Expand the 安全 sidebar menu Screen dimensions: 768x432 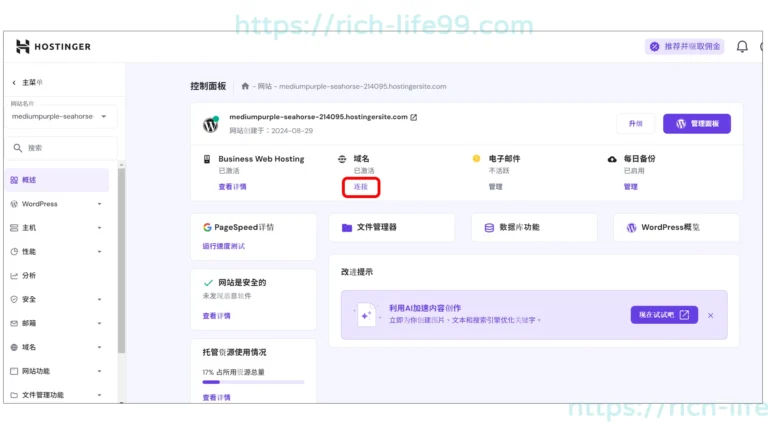point(99,299)
